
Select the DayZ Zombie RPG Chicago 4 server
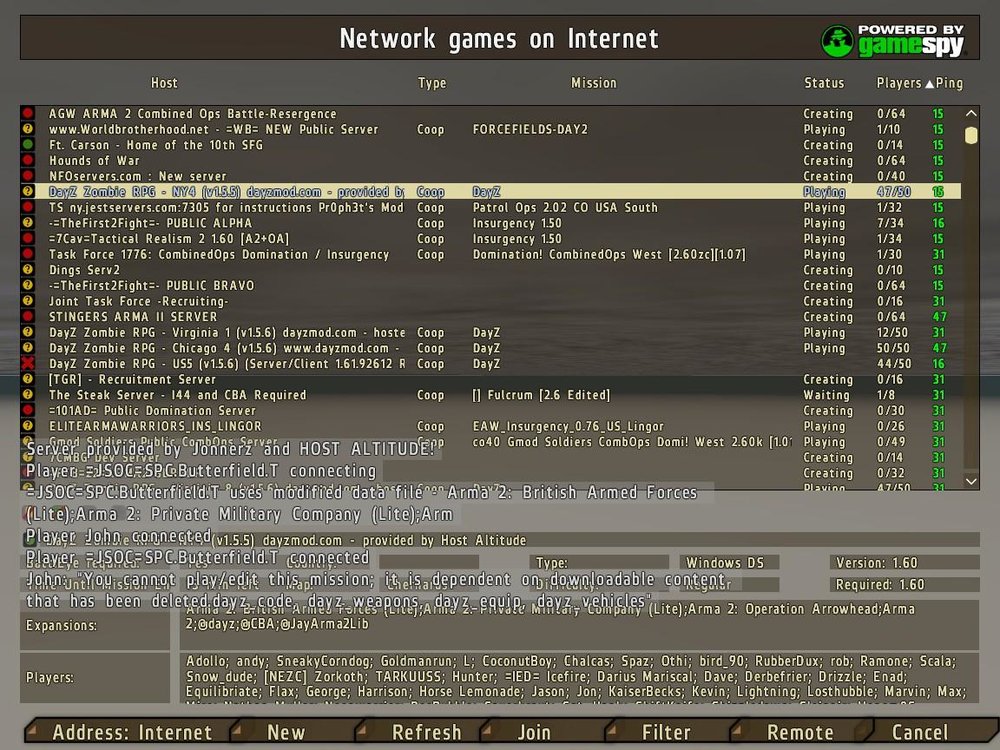[x=491, y=348]
